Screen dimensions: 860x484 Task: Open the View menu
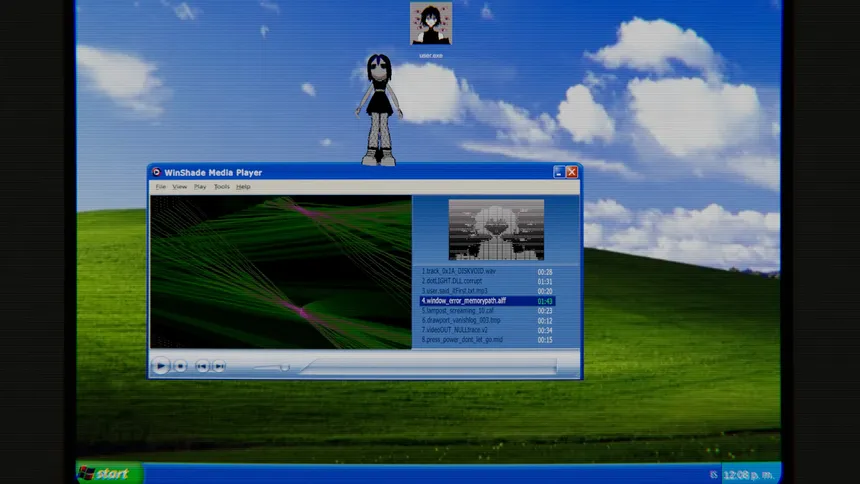pyautogui.click(x=180, y=187)
